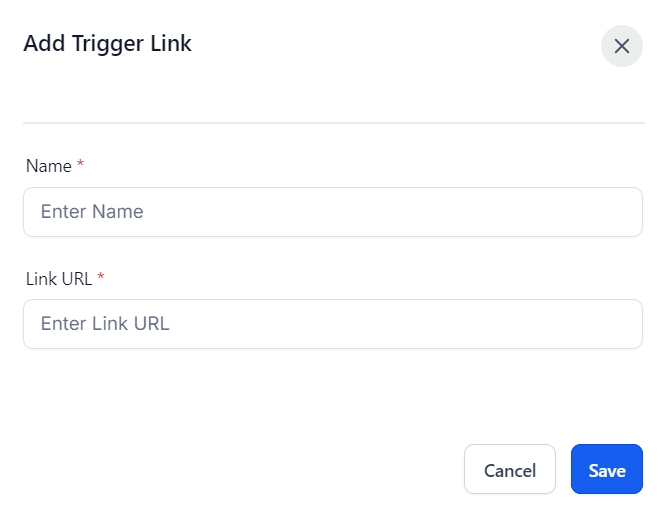The image size is (666, 520).
Task: Discard changes with the Cancel button
Action: coord(509,470)
